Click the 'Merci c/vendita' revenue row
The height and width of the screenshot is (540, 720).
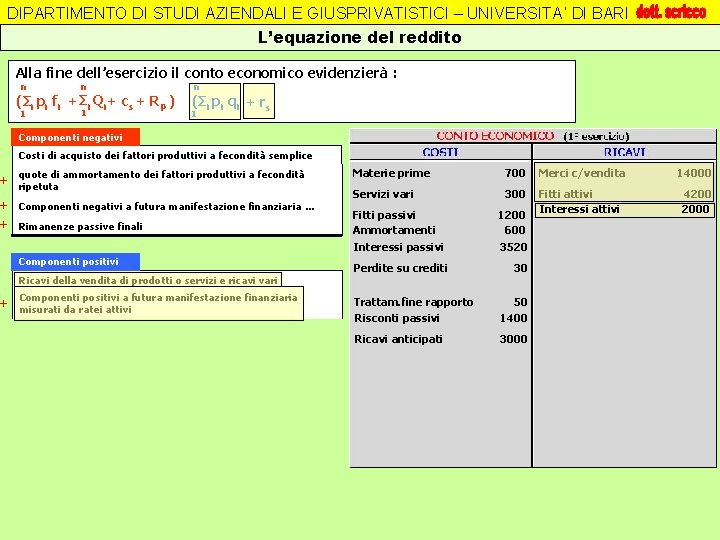coord(624,173)
